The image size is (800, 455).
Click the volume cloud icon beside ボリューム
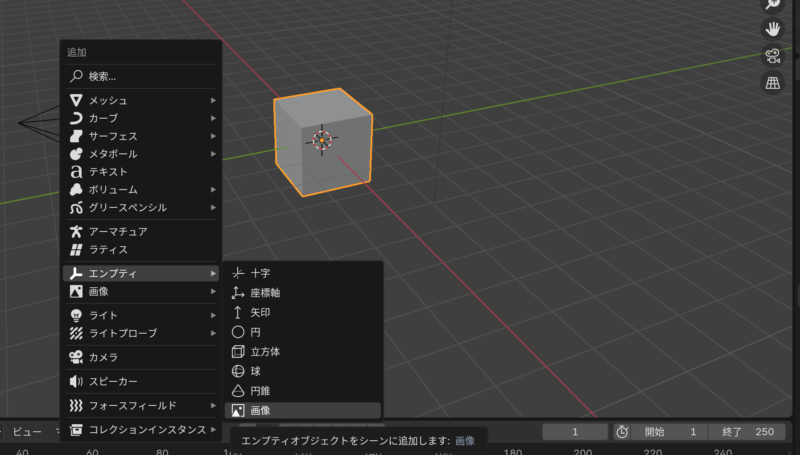[76, 190]
